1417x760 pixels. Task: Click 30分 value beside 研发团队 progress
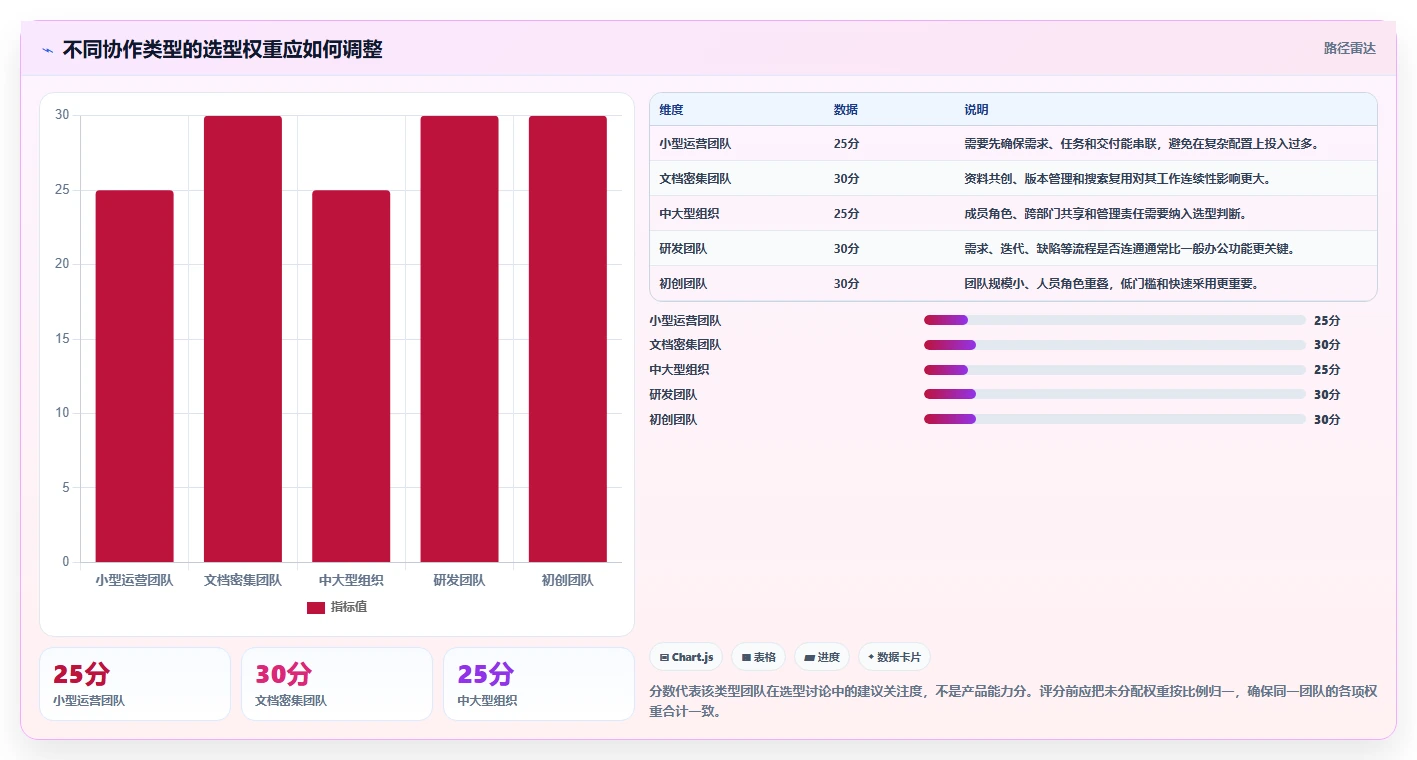(1327, 395)
